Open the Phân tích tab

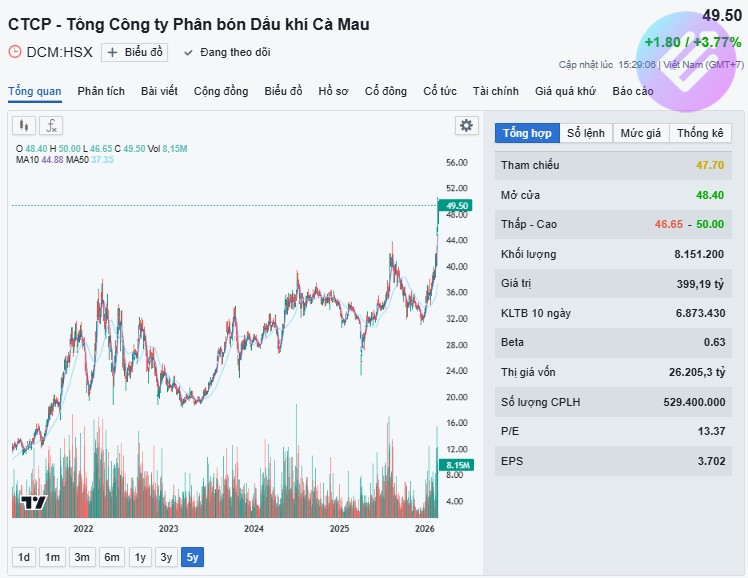pos(101,91)
